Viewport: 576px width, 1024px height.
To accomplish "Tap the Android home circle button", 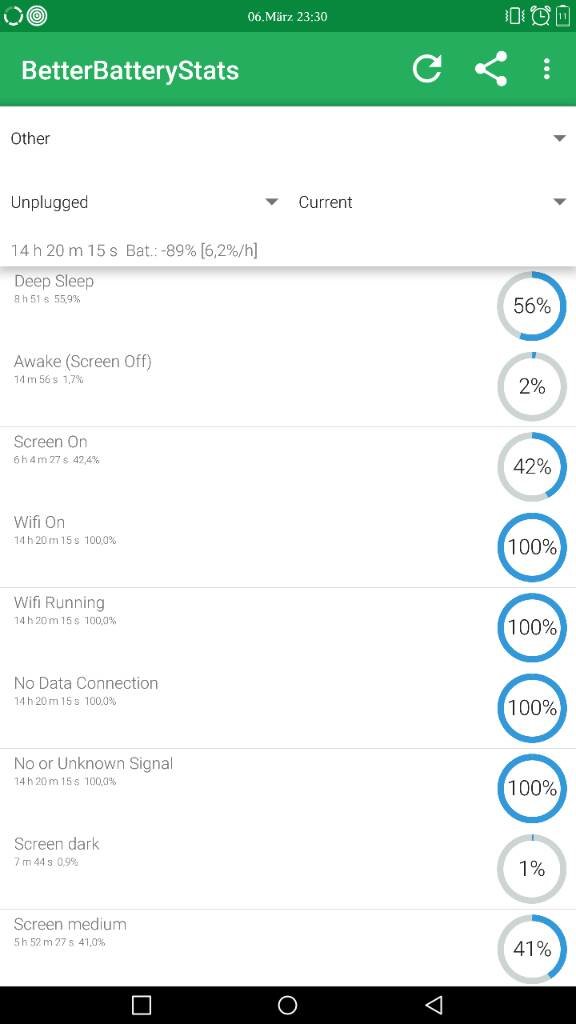I will (287, 1004).
